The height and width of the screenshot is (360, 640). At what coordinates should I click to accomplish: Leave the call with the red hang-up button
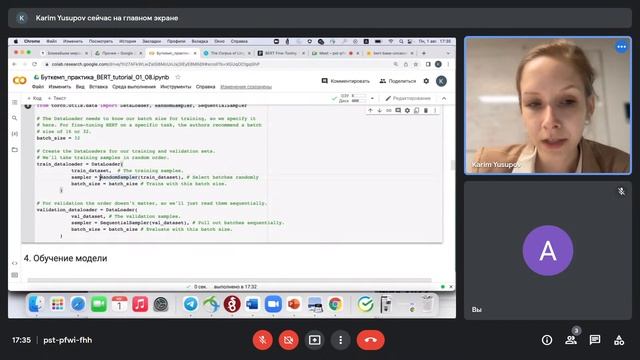pyautogui.click(x=371, y=340)
